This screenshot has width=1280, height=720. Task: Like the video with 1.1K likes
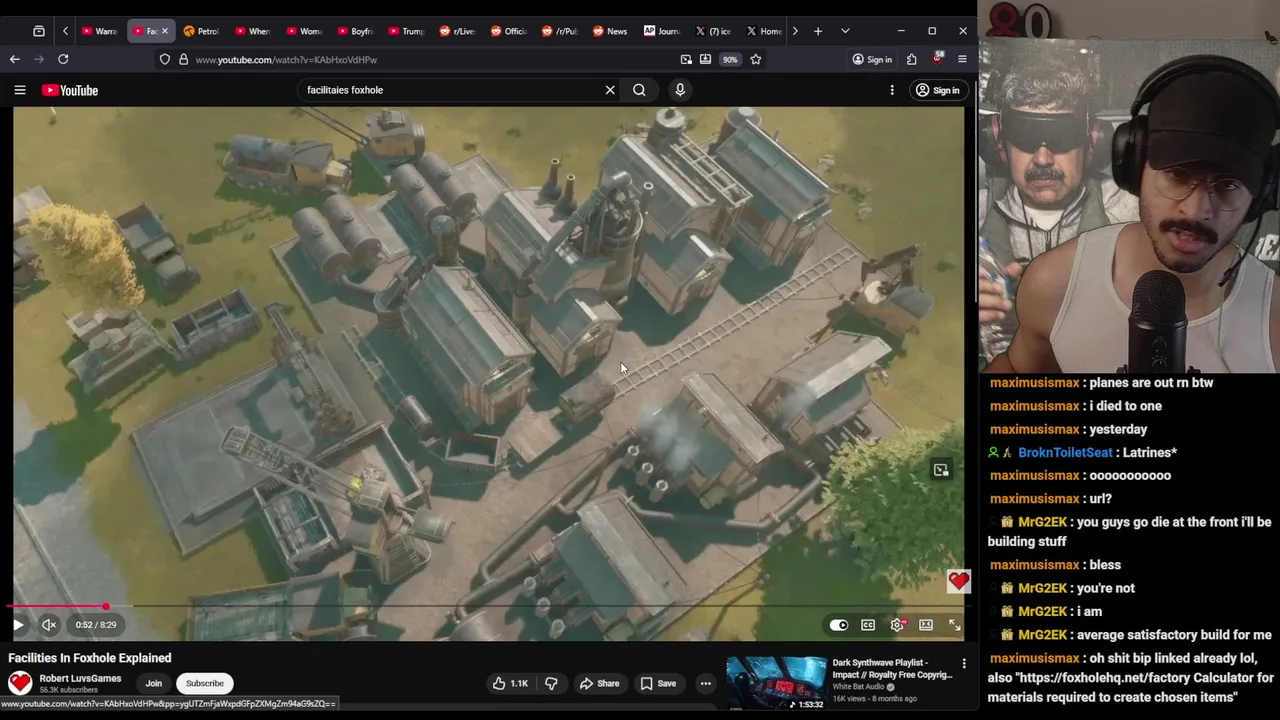point(510,683)
